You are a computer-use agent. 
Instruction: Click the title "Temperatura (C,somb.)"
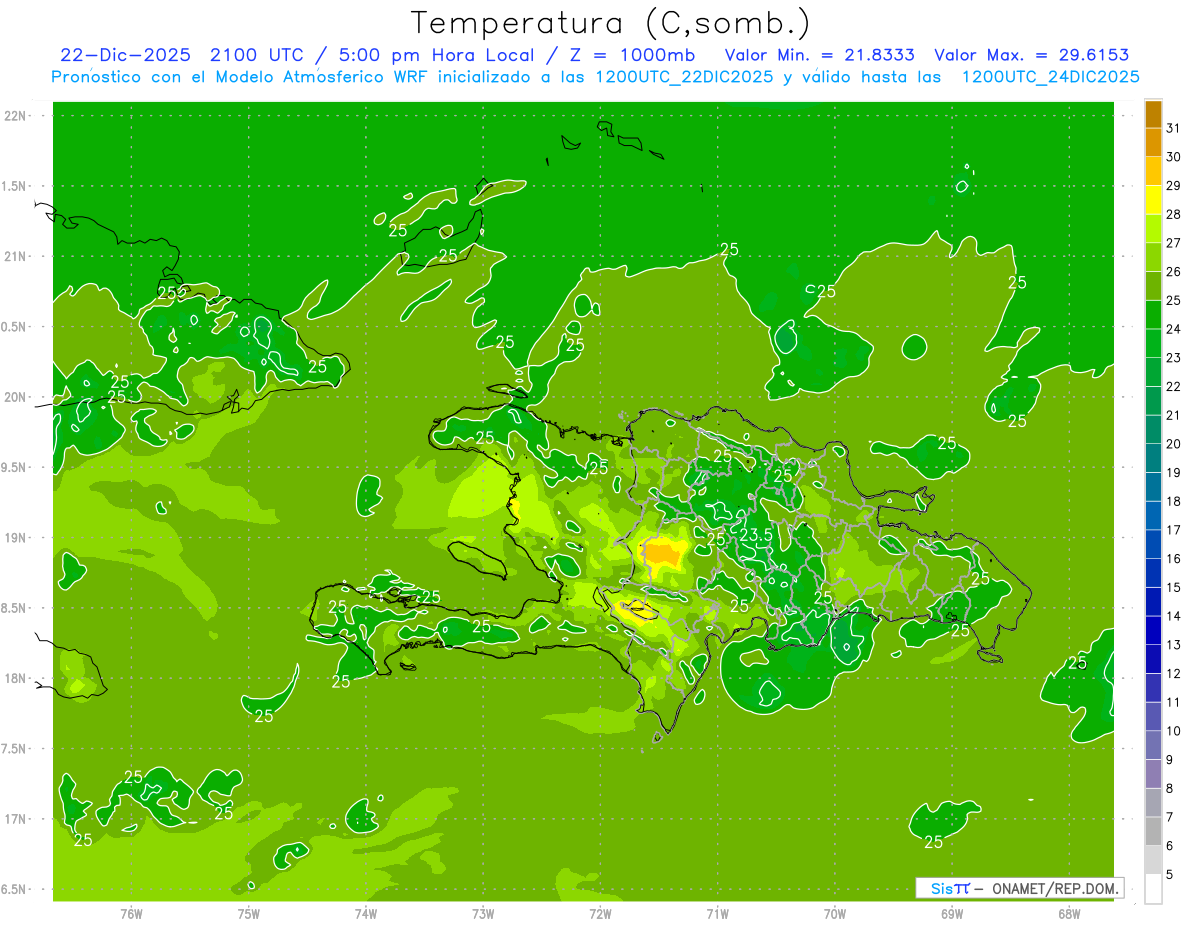coord(611,23)
